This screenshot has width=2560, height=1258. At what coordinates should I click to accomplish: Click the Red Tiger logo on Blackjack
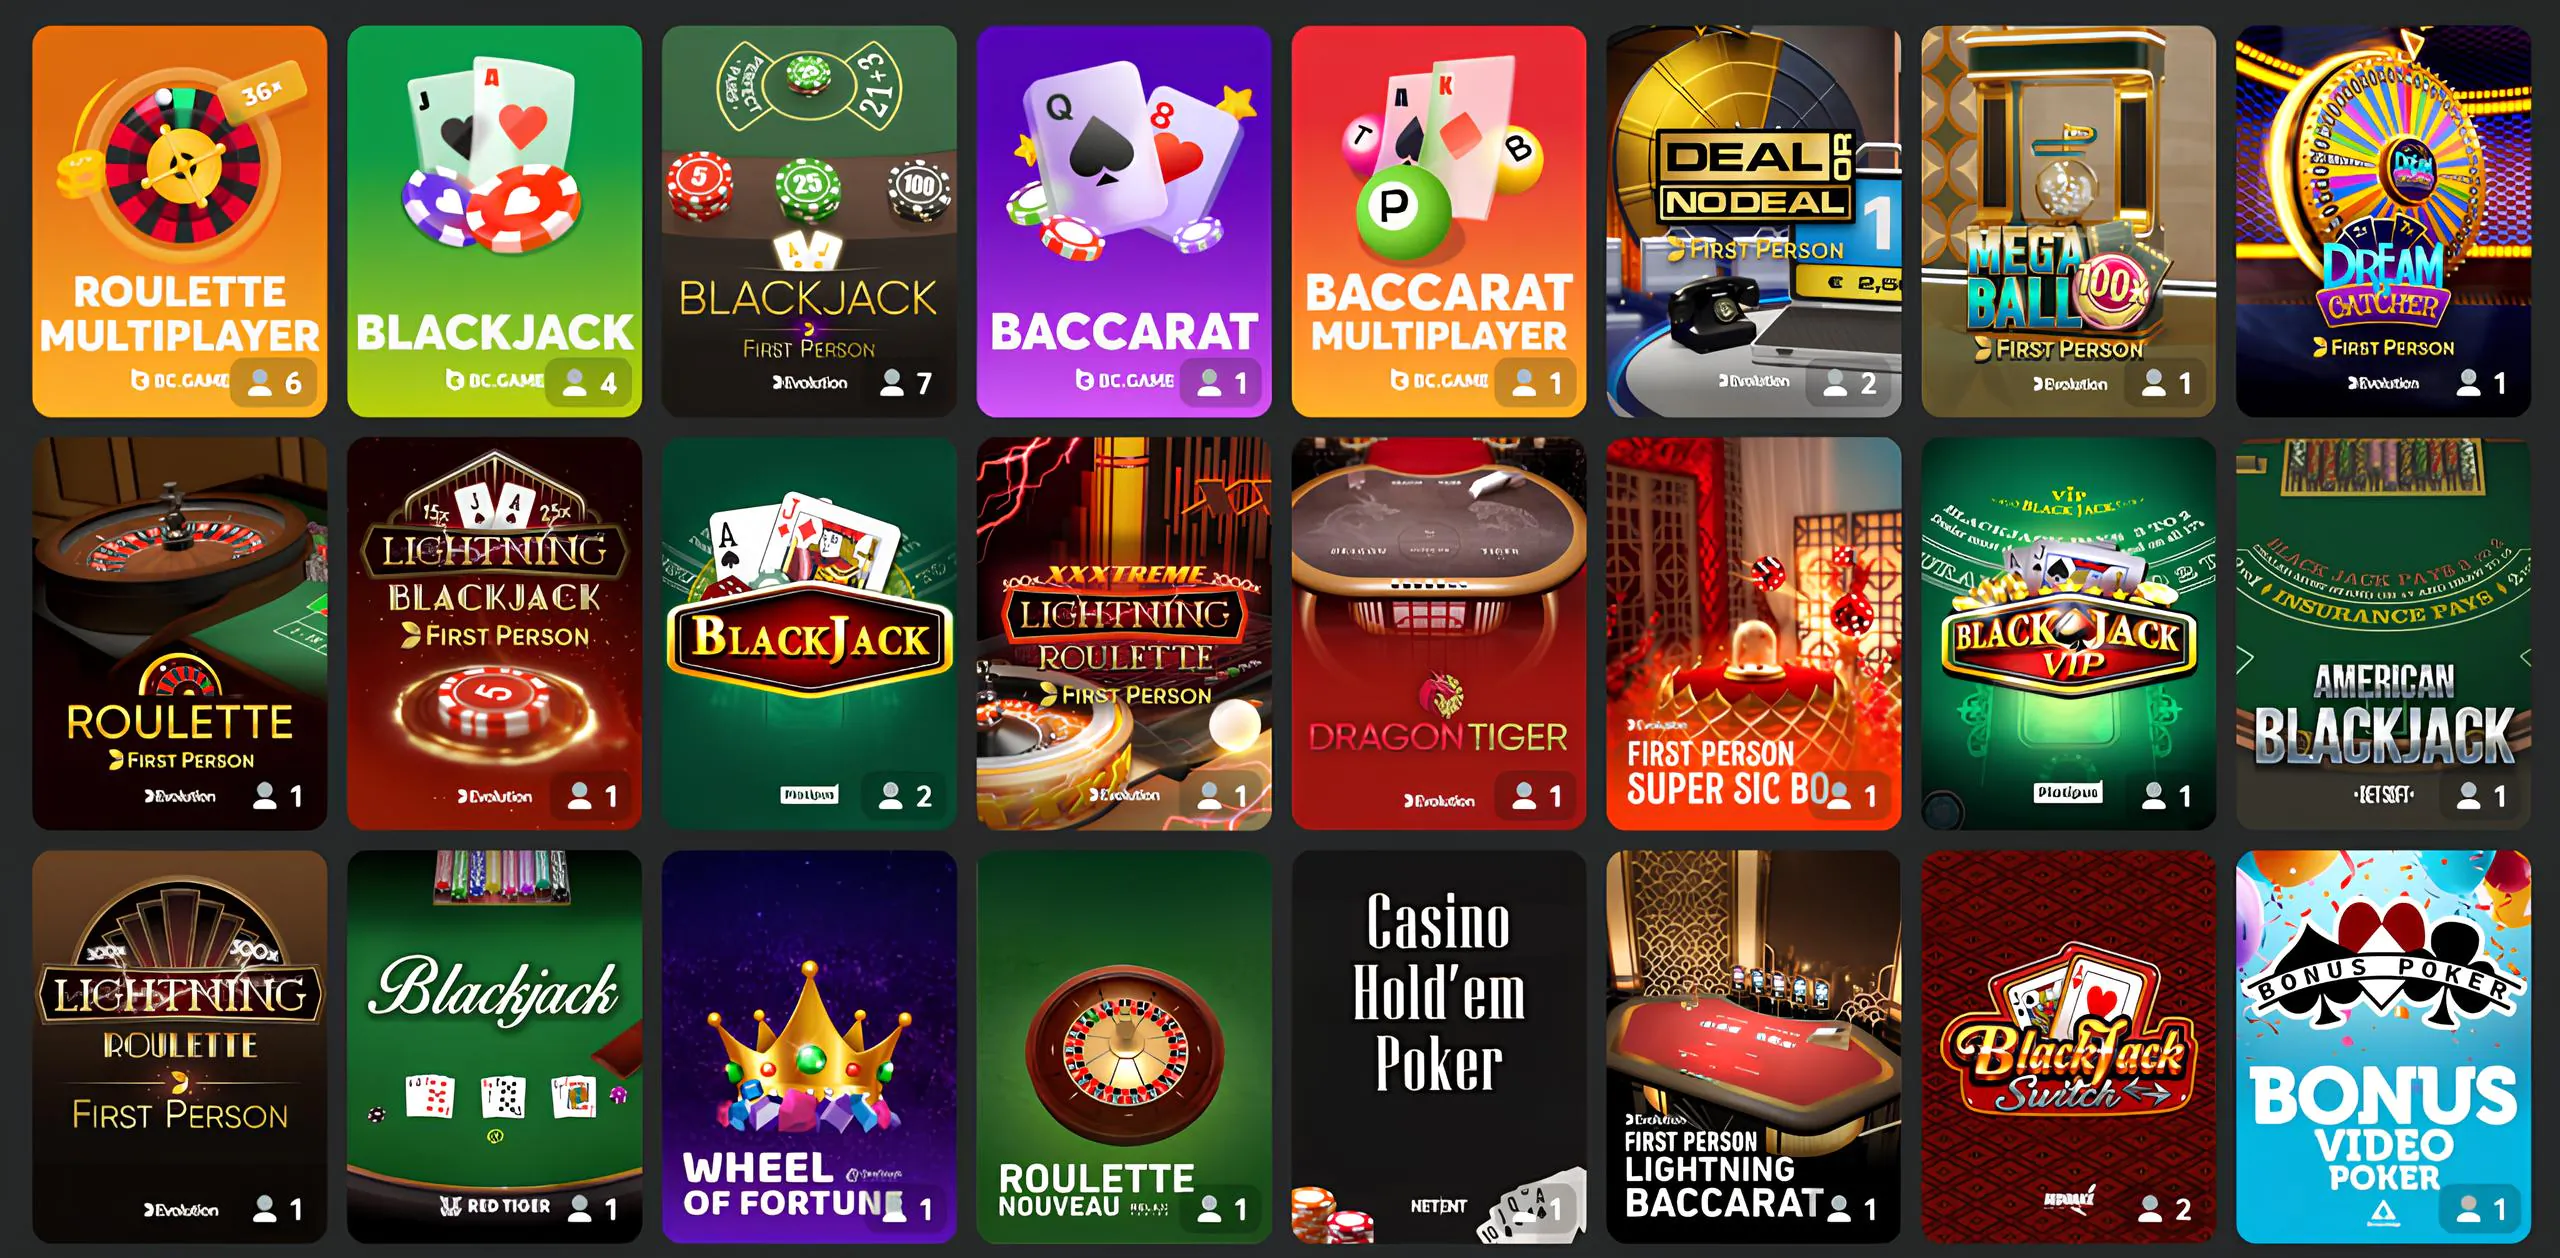[495, 1206]
